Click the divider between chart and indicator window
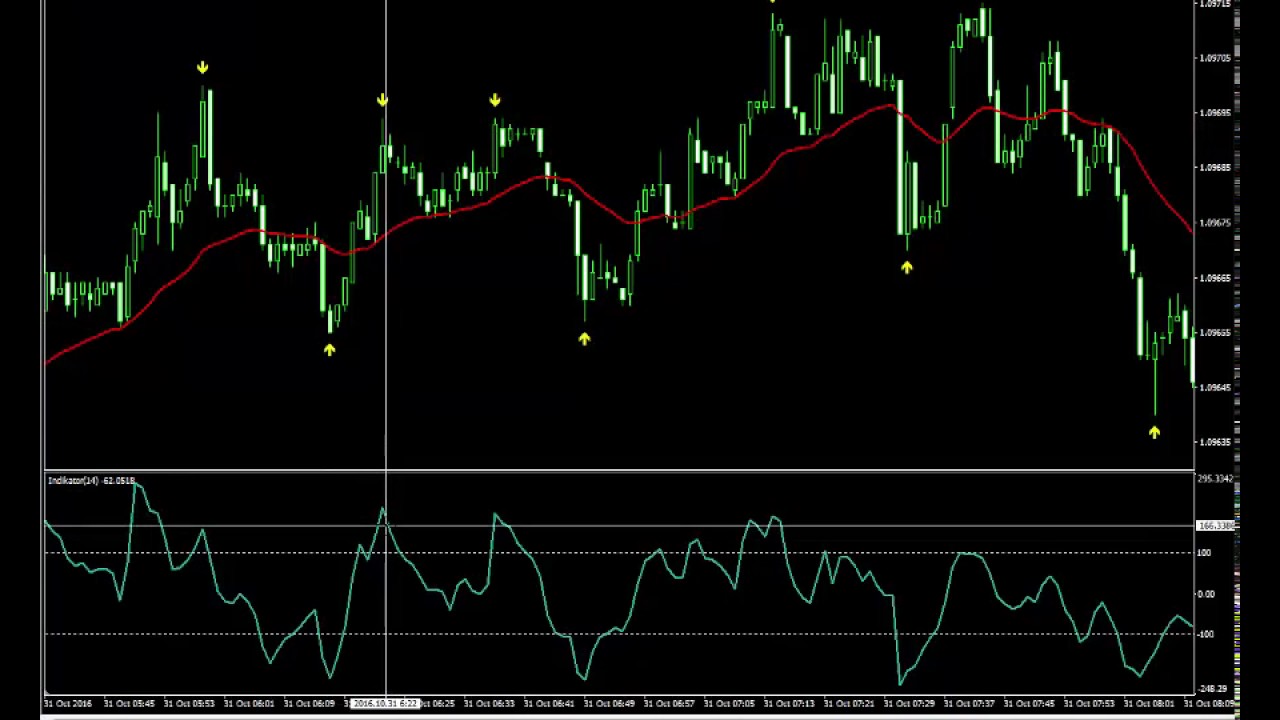Viewport: 1280px width, 720px height. tap(620, 471)
